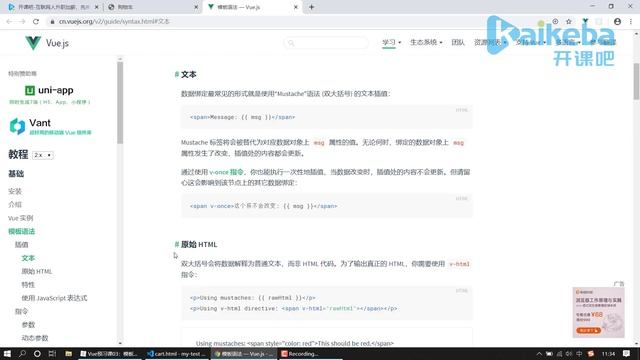This screenshot has height=360, width=640.
Task: Click the Vue.js logo in header
Action: pos(47,43)
